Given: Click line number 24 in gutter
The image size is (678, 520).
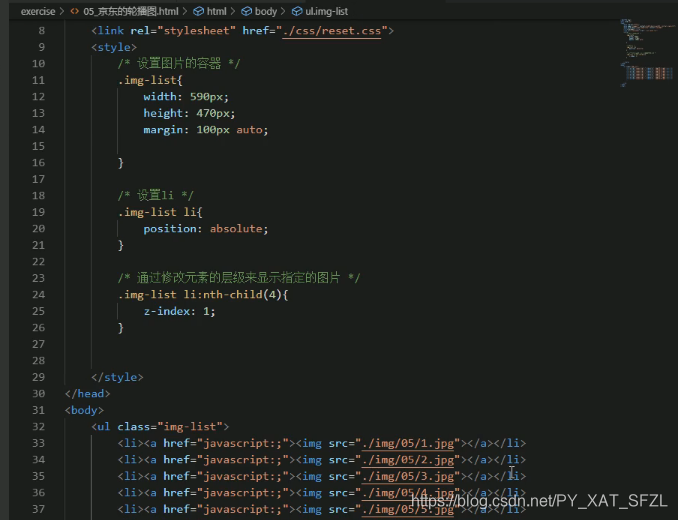Looking at the screenshot, I should (38, 295).
